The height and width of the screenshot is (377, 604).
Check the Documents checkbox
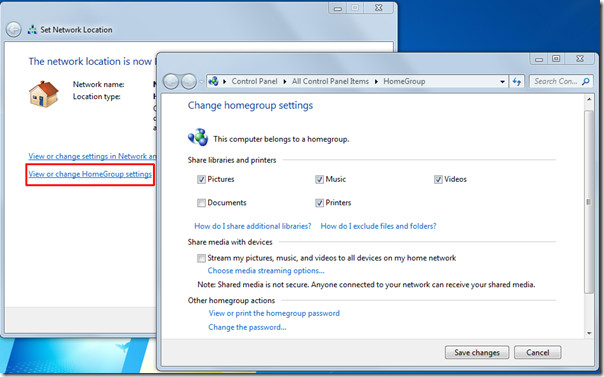(201, 203)
